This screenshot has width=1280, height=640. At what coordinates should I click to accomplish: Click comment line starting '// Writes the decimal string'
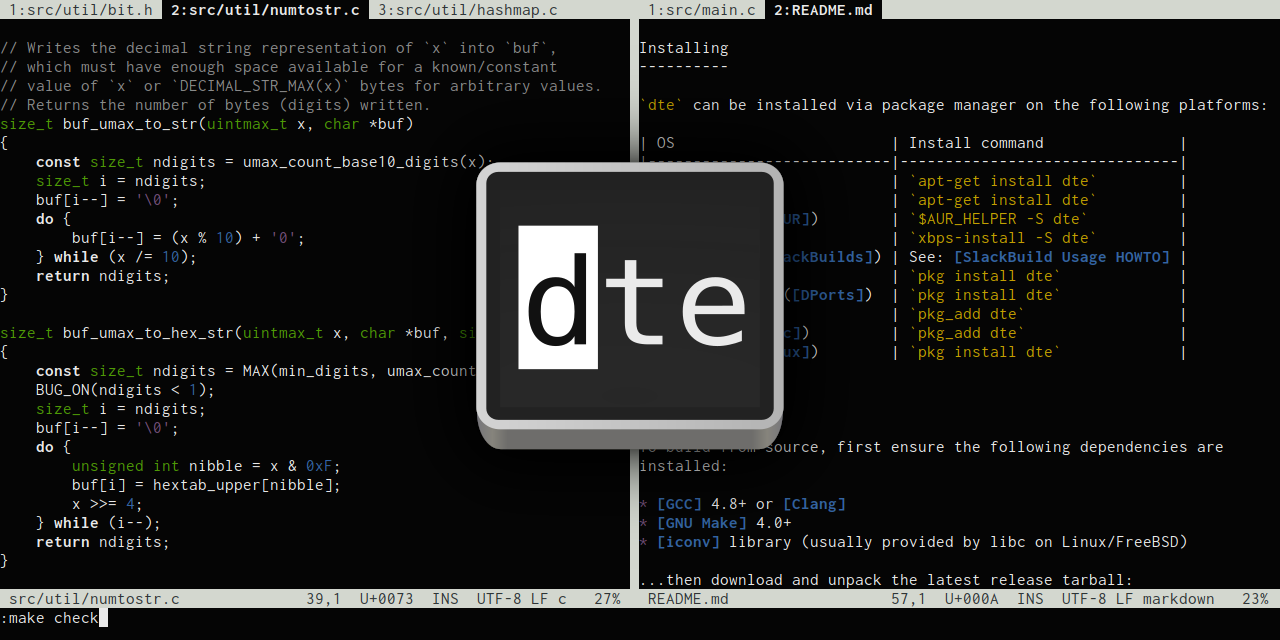[x=279, y=48]
